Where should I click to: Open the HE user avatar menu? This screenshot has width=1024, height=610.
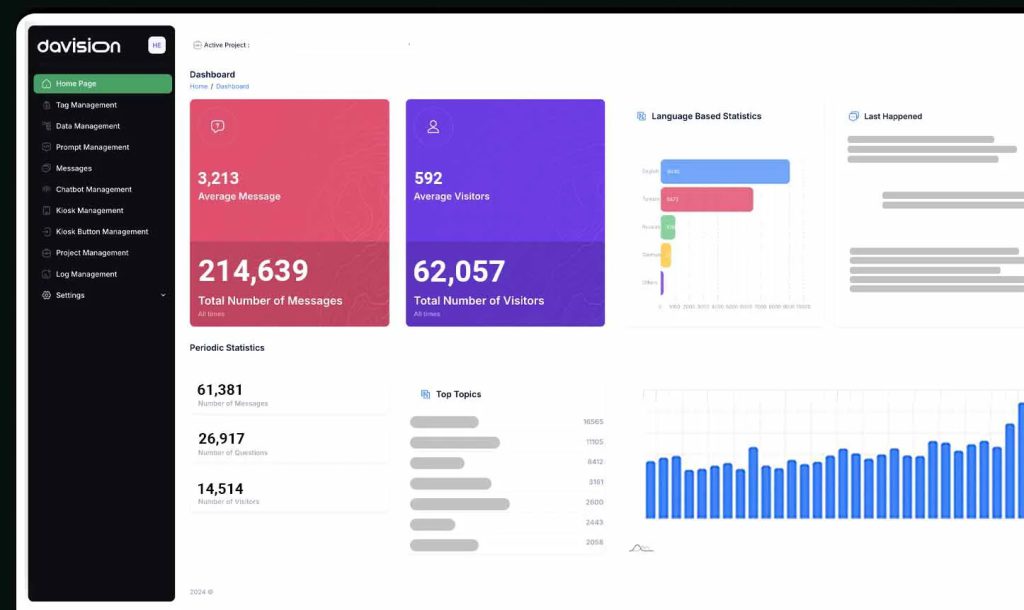coord(157,45)
